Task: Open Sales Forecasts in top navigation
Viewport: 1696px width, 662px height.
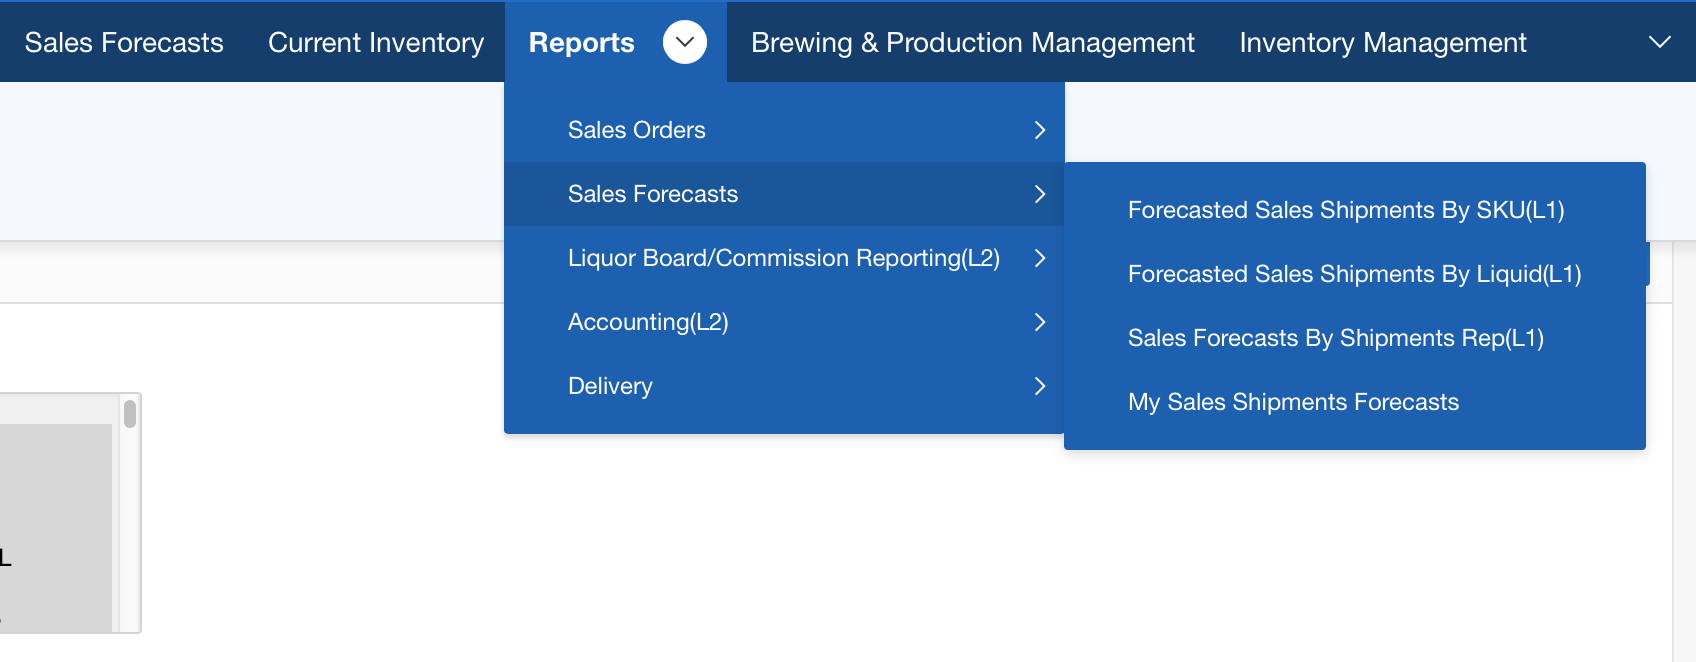Action: tap(124, 42)
